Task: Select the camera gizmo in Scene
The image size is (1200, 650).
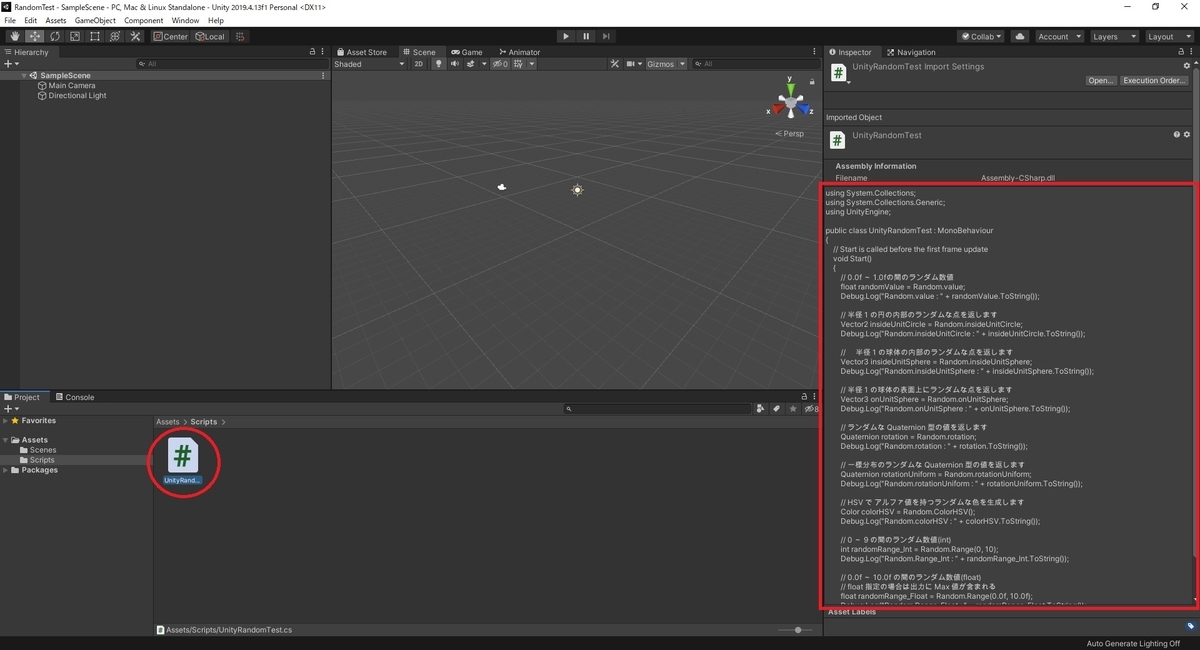Action: [502, 187]
